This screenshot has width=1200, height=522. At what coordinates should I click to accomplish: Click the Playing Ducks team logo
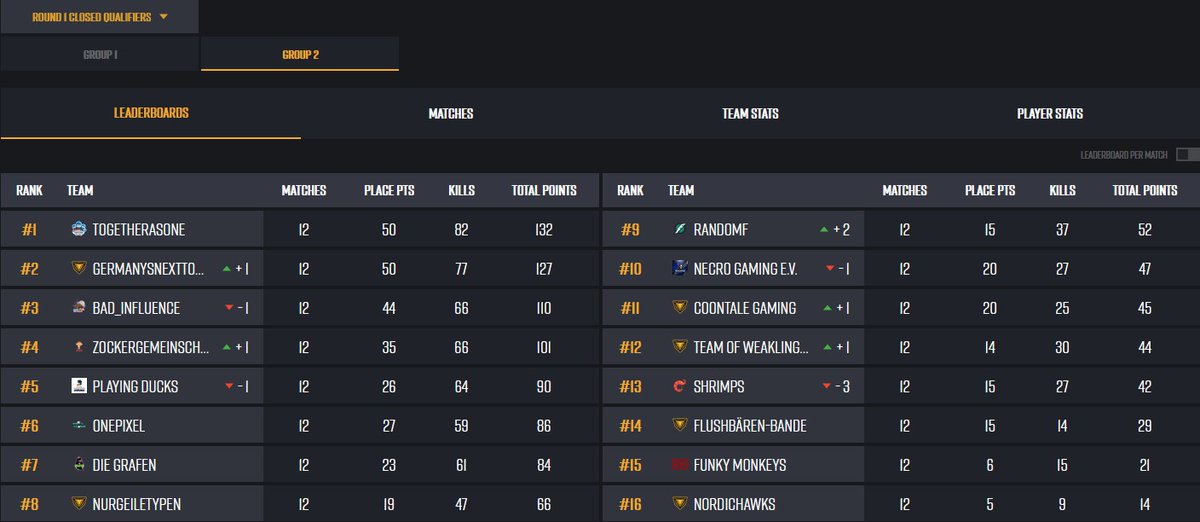pyautogui.click(x=79, y=386)
